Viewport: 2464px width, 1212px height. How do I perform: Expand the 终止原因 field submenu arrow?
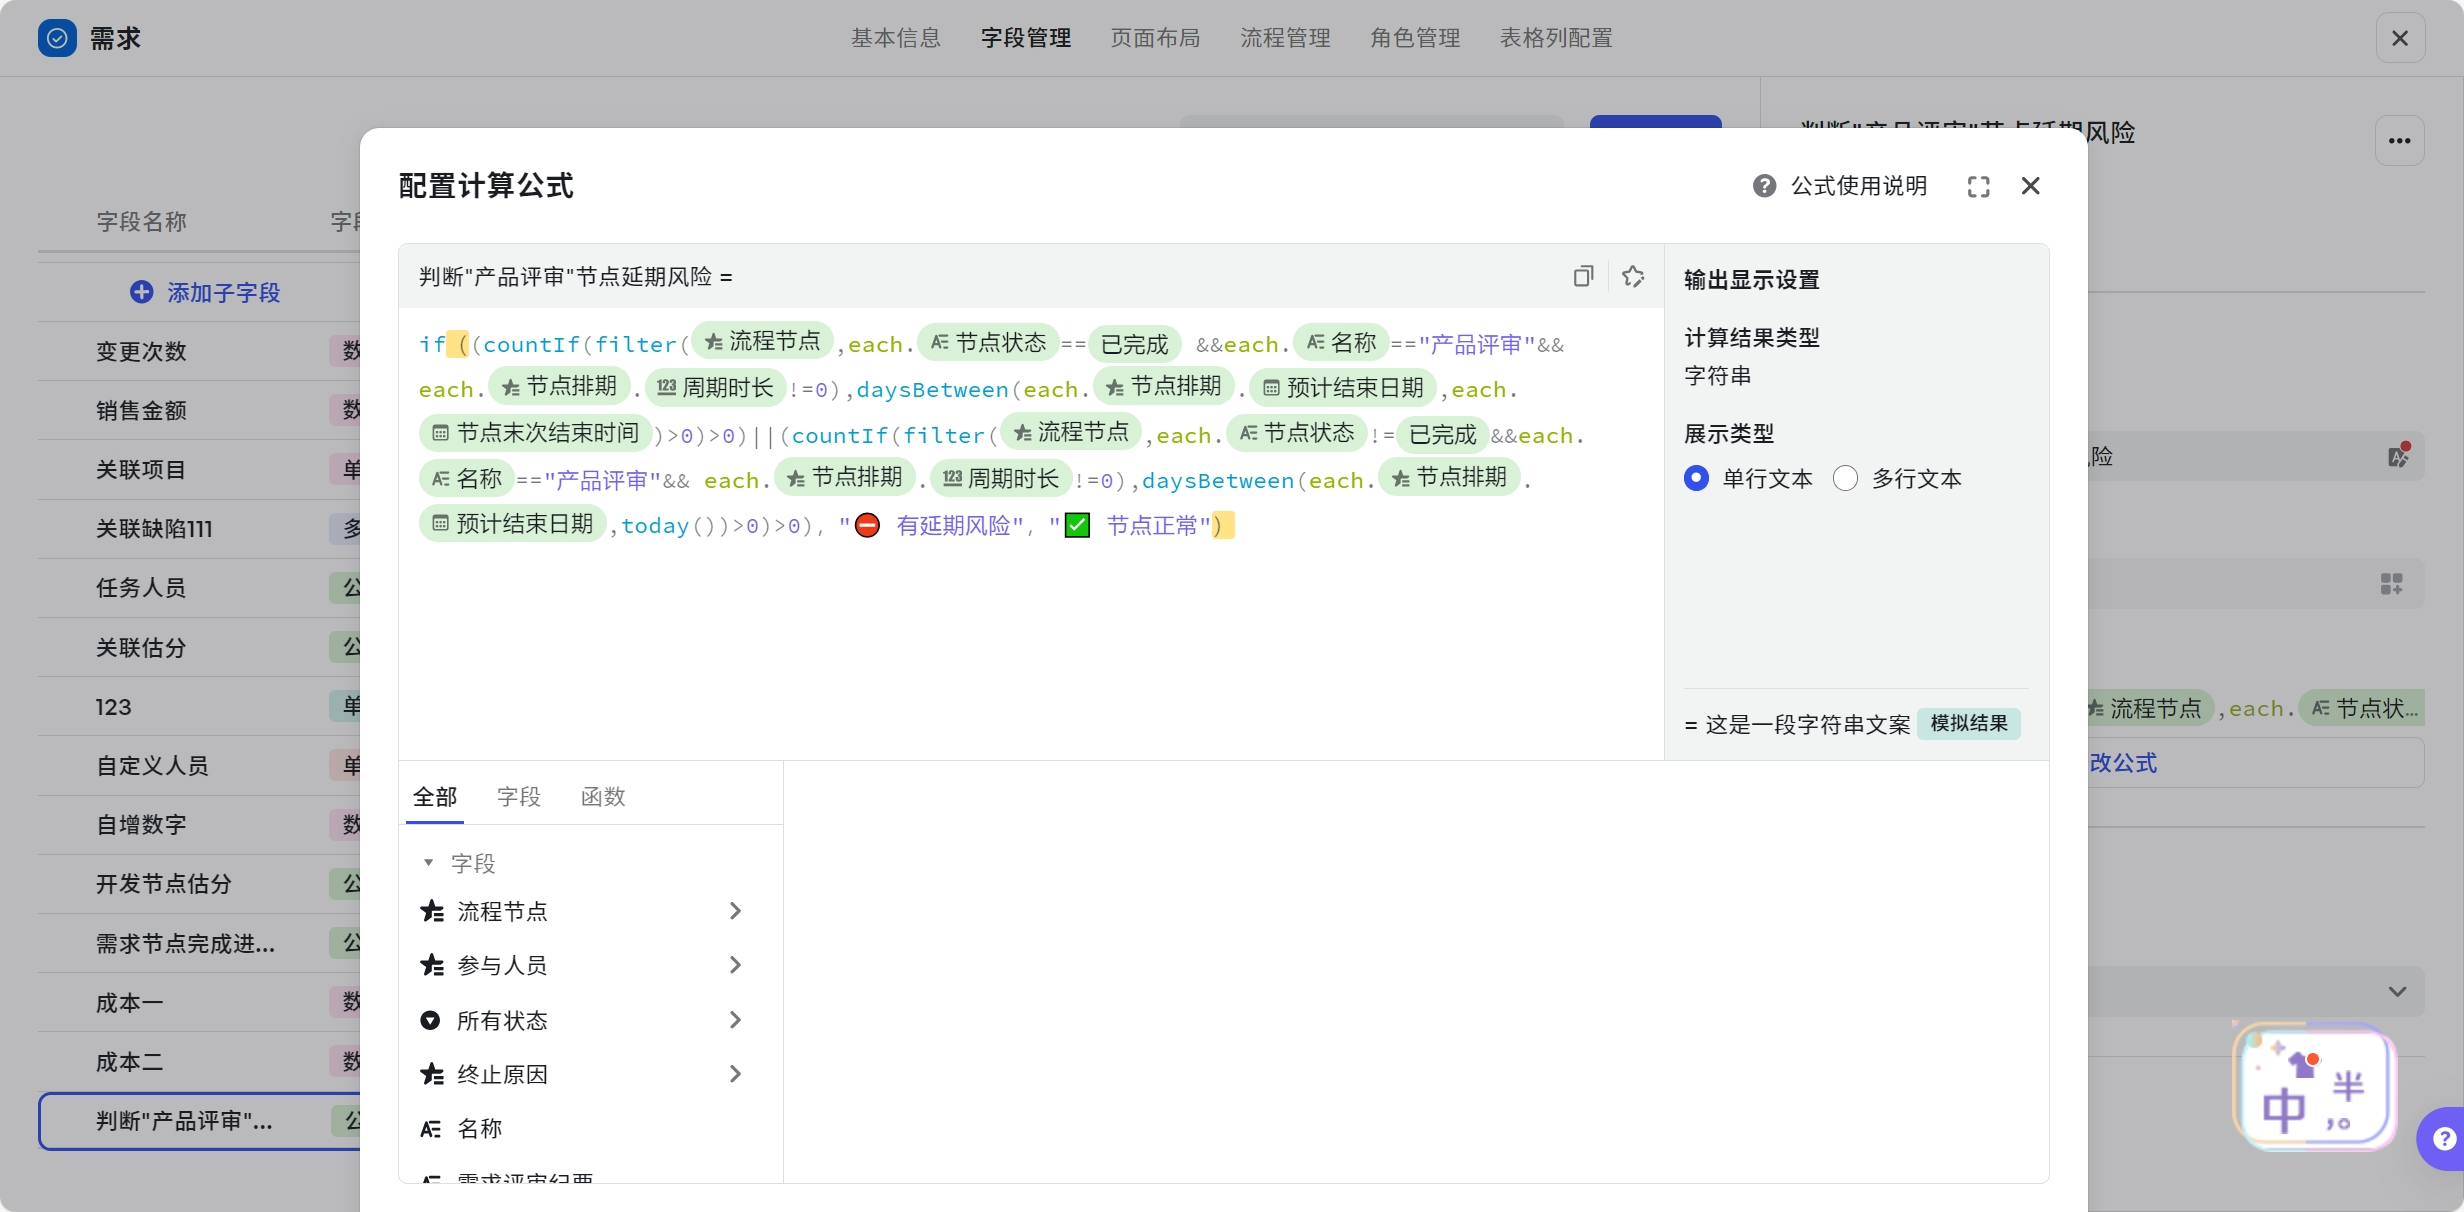[x=735, y=1074]
